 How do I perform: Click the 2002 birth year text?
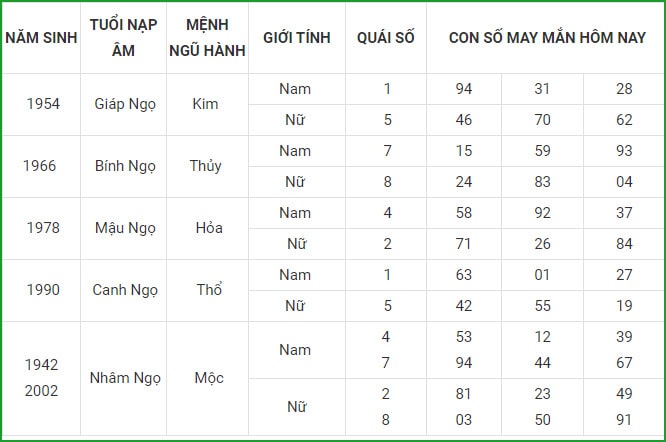(x=41, y=391)
